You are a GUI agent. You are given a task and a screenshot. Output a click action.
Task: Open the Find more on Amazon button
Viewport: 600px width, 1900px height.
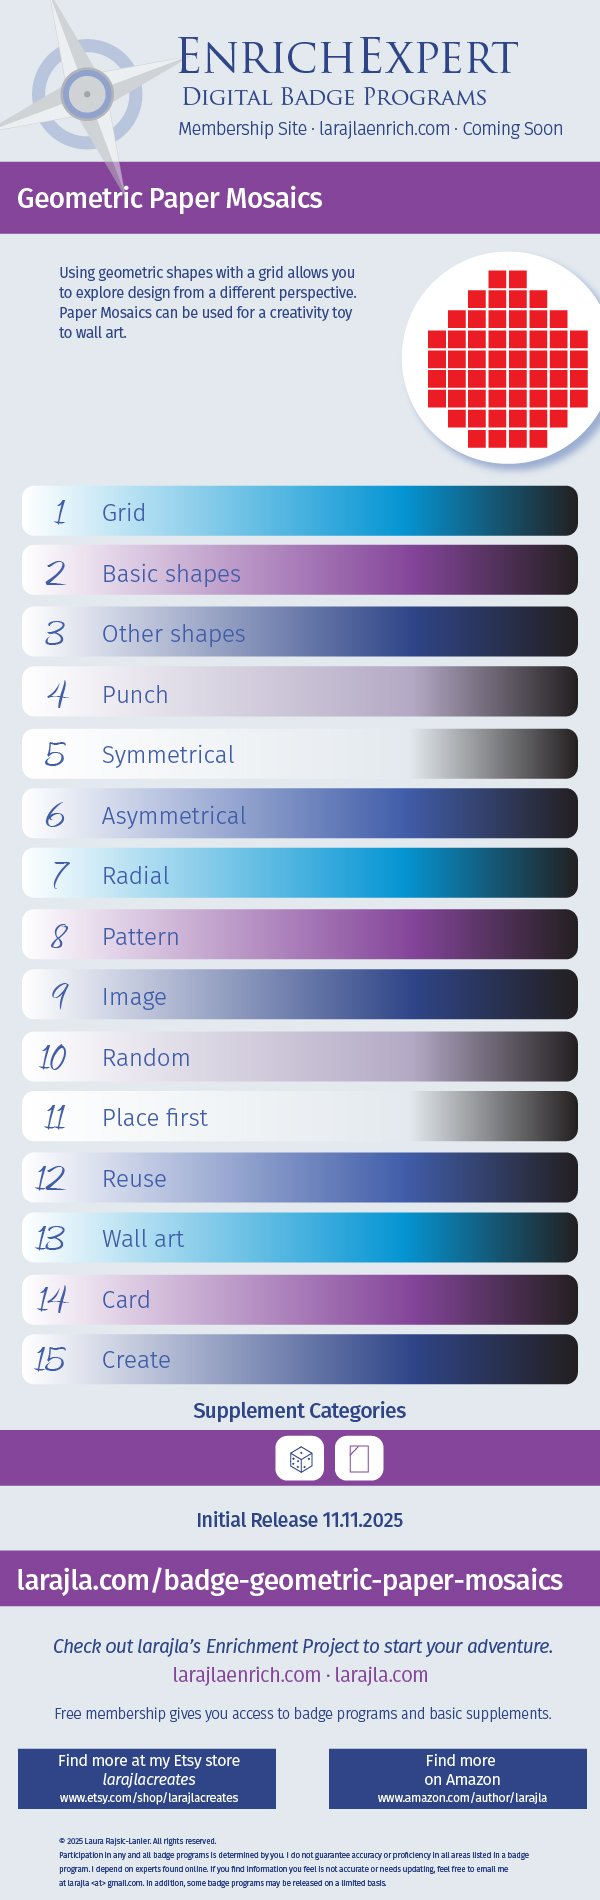(459, 1779)
